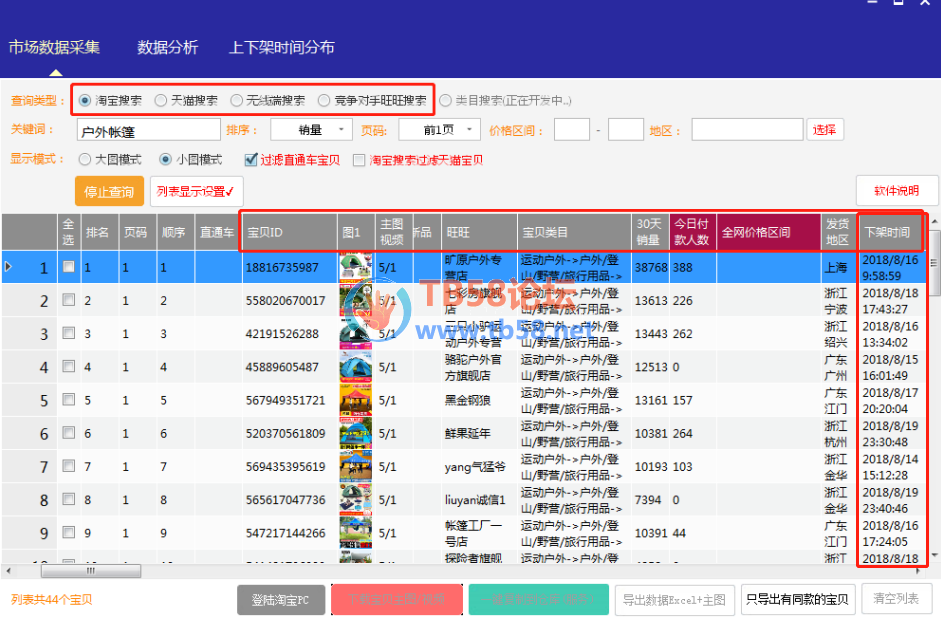Sort by 宝贝ID column header
Viewport: 941px width, 620px height.
(x=289, y=232)
